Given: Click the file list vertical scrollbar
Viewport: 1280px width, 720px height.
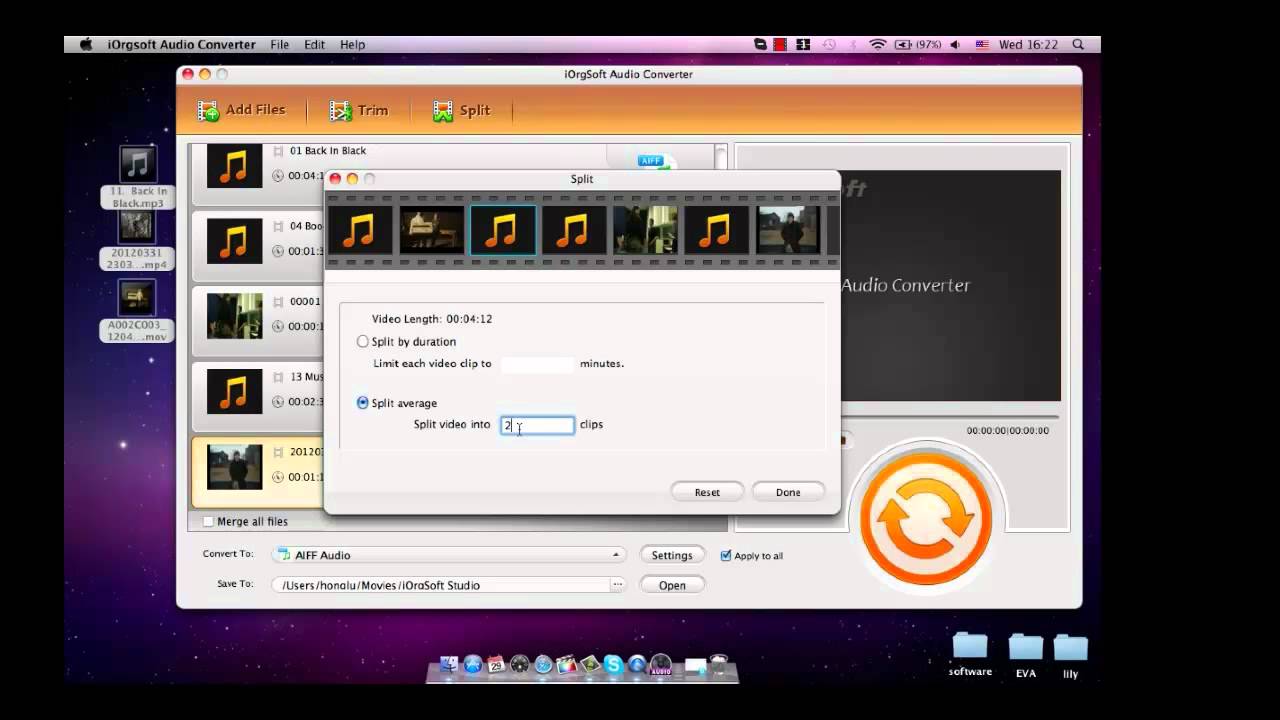Looking at the screenshot, I should coord(720,155).
